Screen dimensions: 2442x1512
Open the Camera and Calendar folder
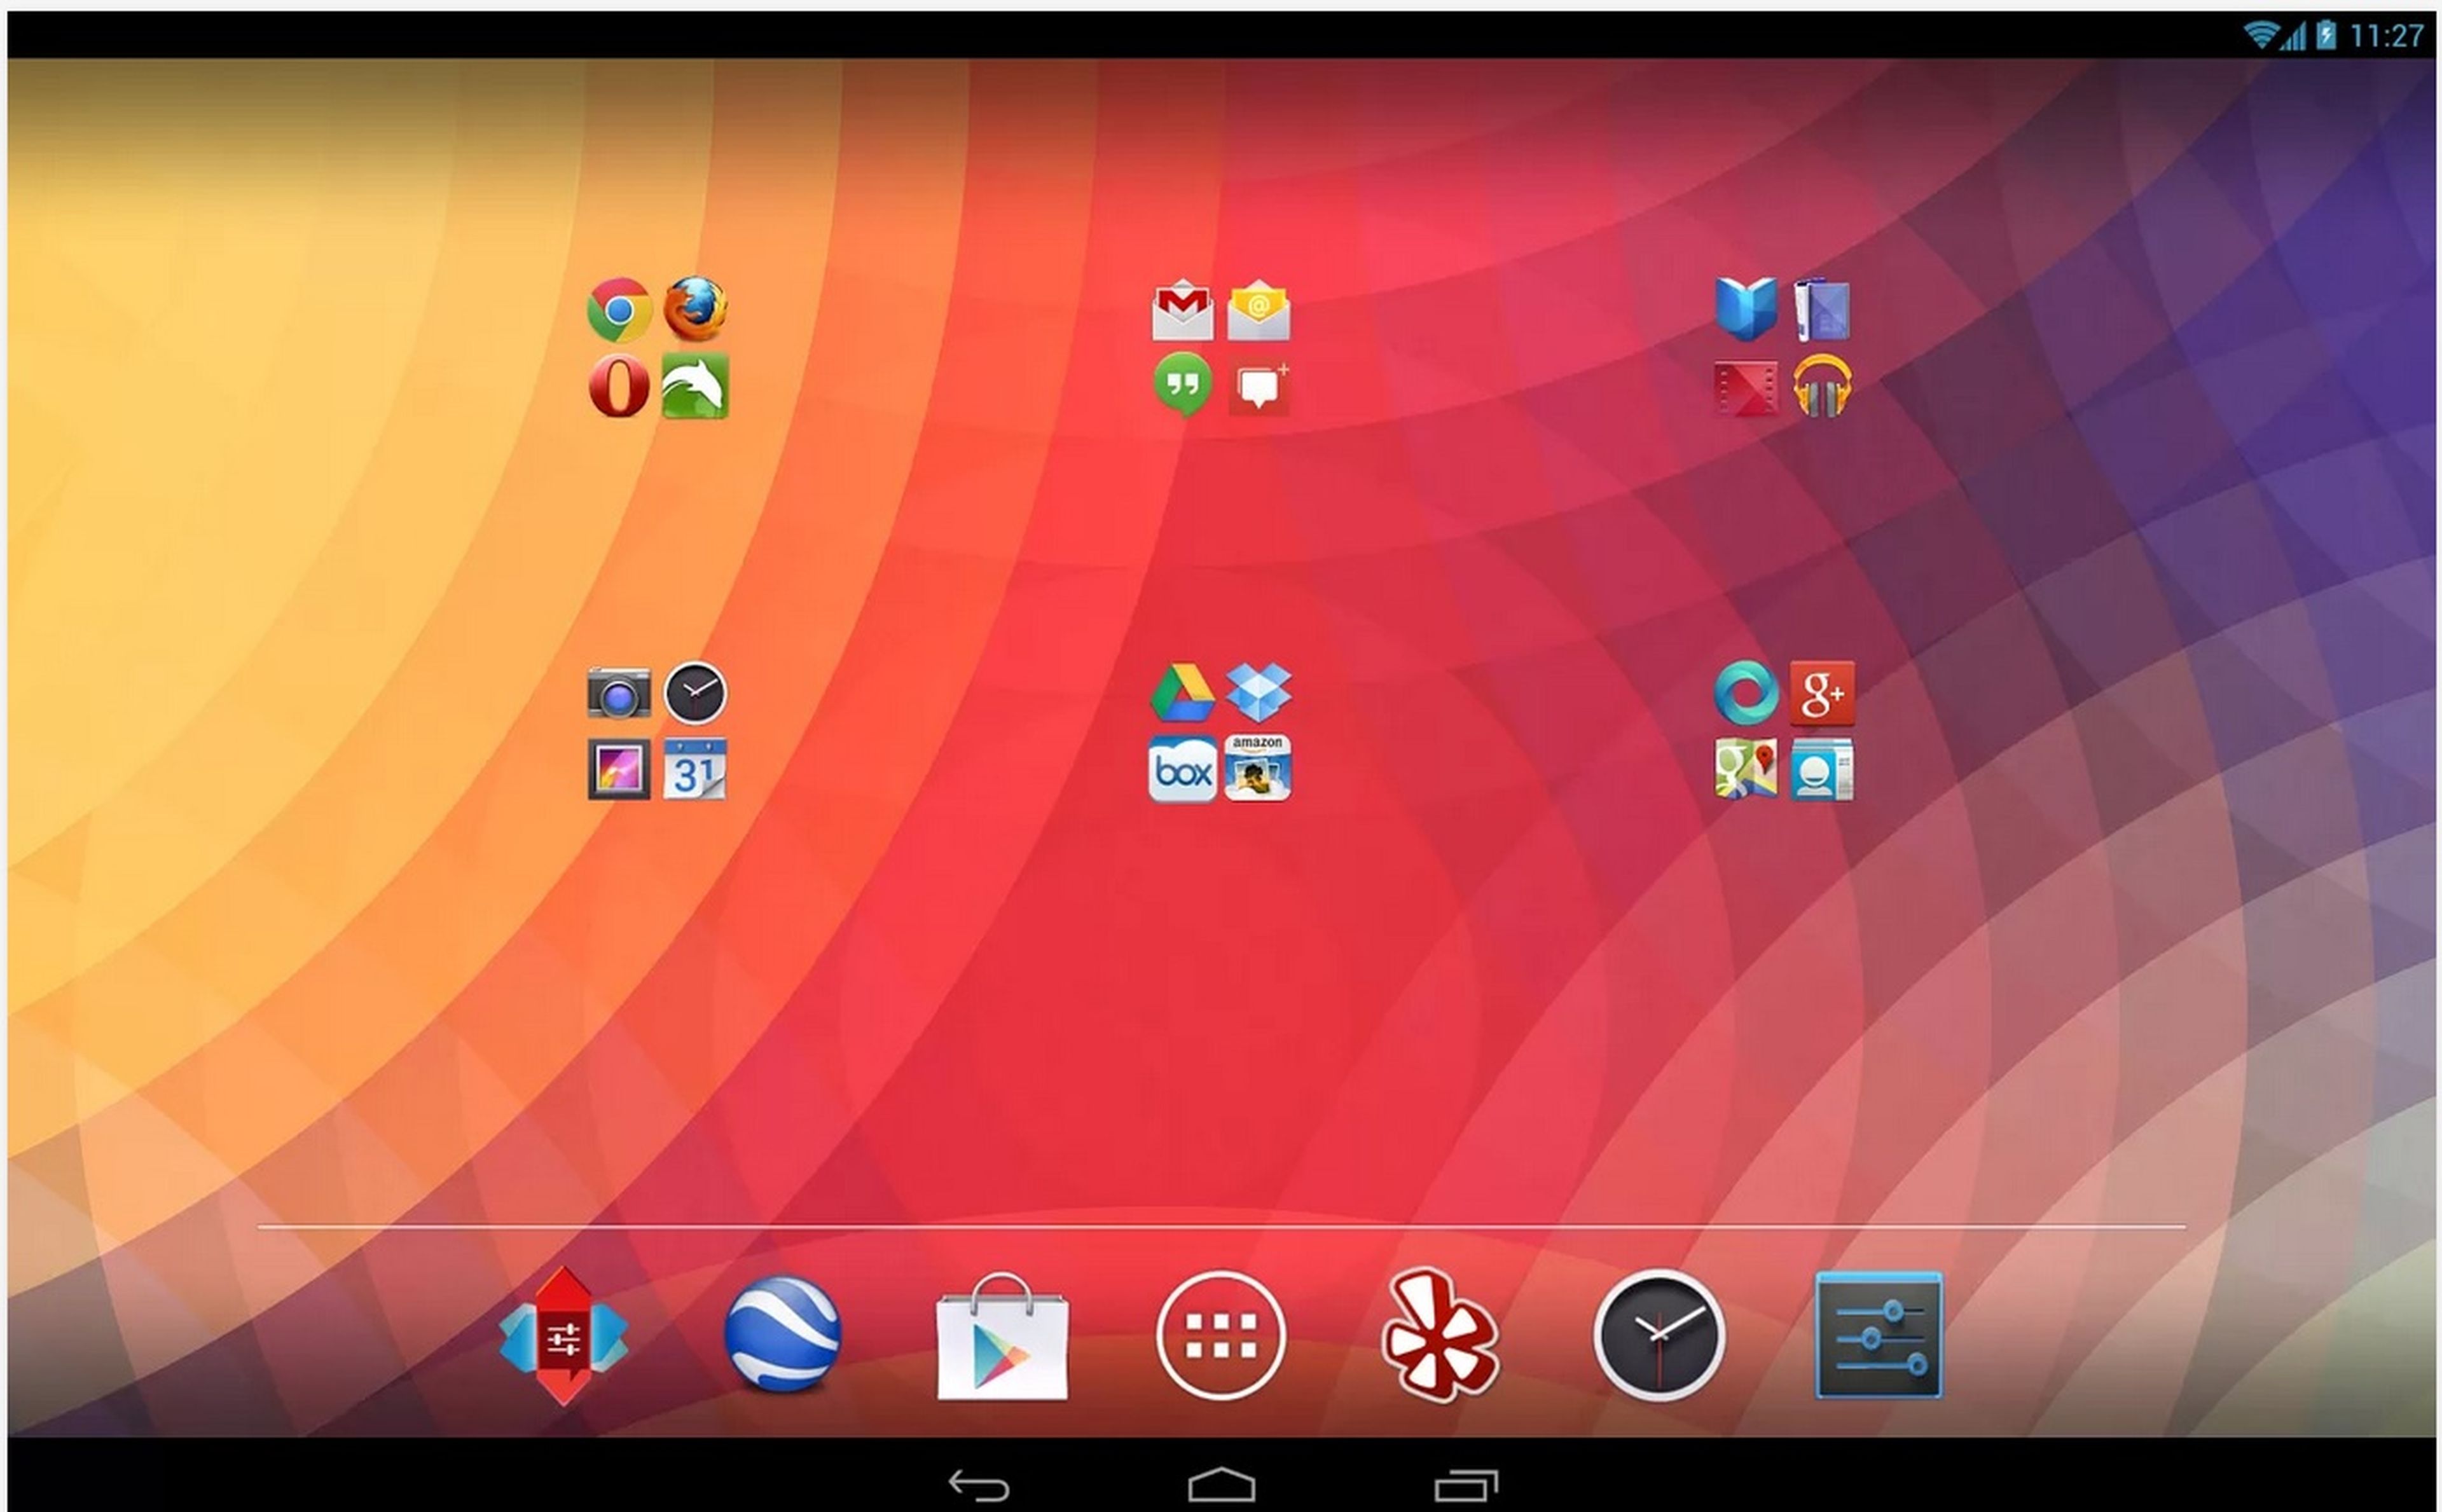[x=657, y=731]
